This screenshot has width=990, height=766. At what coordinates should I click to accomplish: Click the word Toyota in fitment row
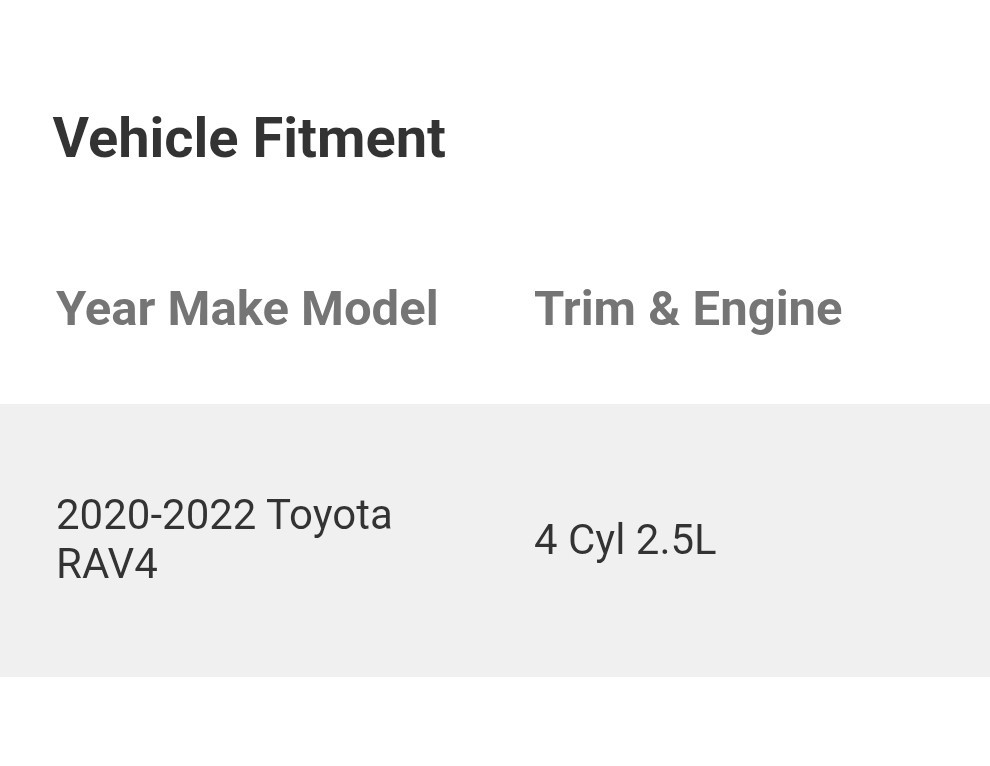(x=329, y=516)
